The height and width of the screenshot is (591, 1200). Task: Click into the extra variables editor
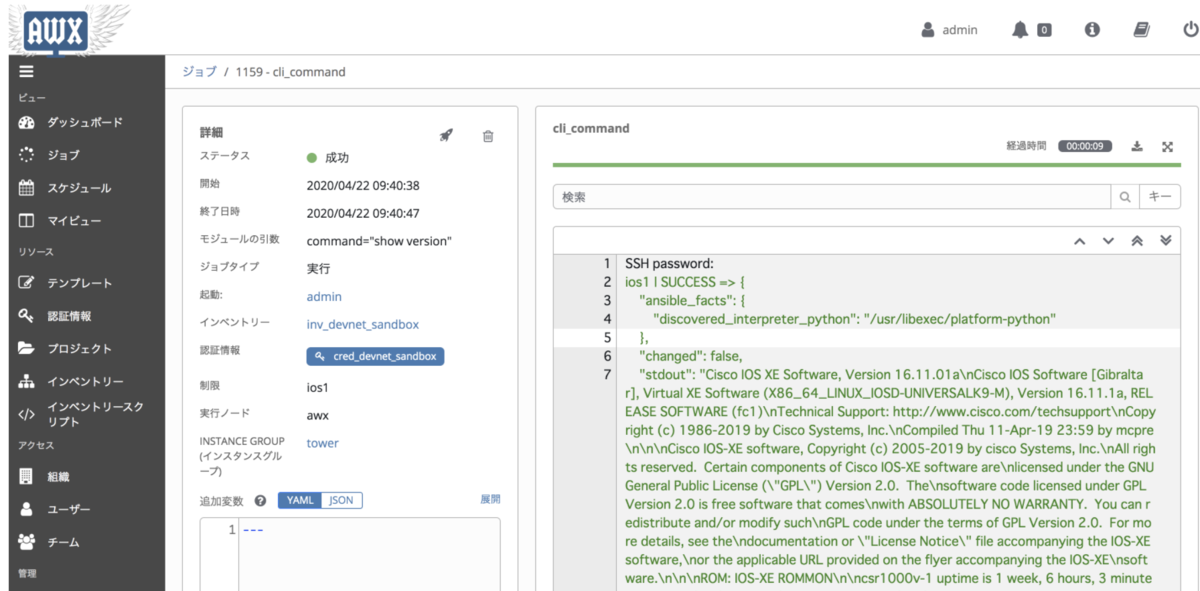(350, 554)
